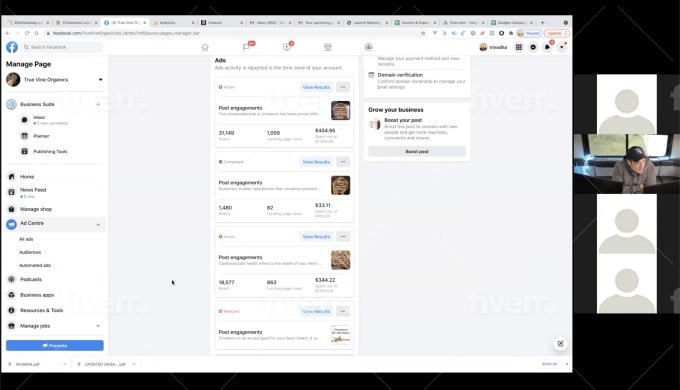Open the account dropdown arrow
Viewport: 680px width, 390px height.
[562, 47]
